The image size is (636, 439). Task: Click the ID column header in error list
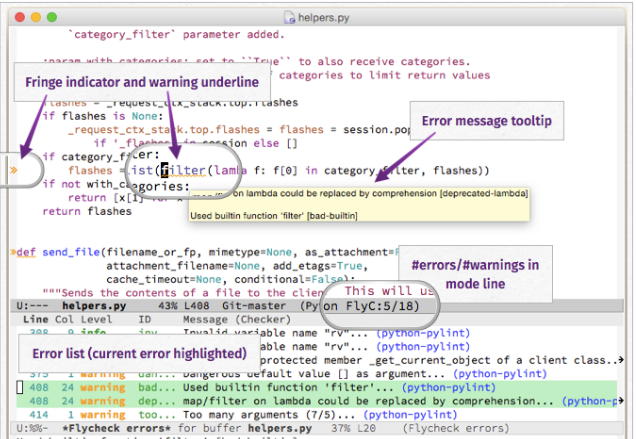144,319
